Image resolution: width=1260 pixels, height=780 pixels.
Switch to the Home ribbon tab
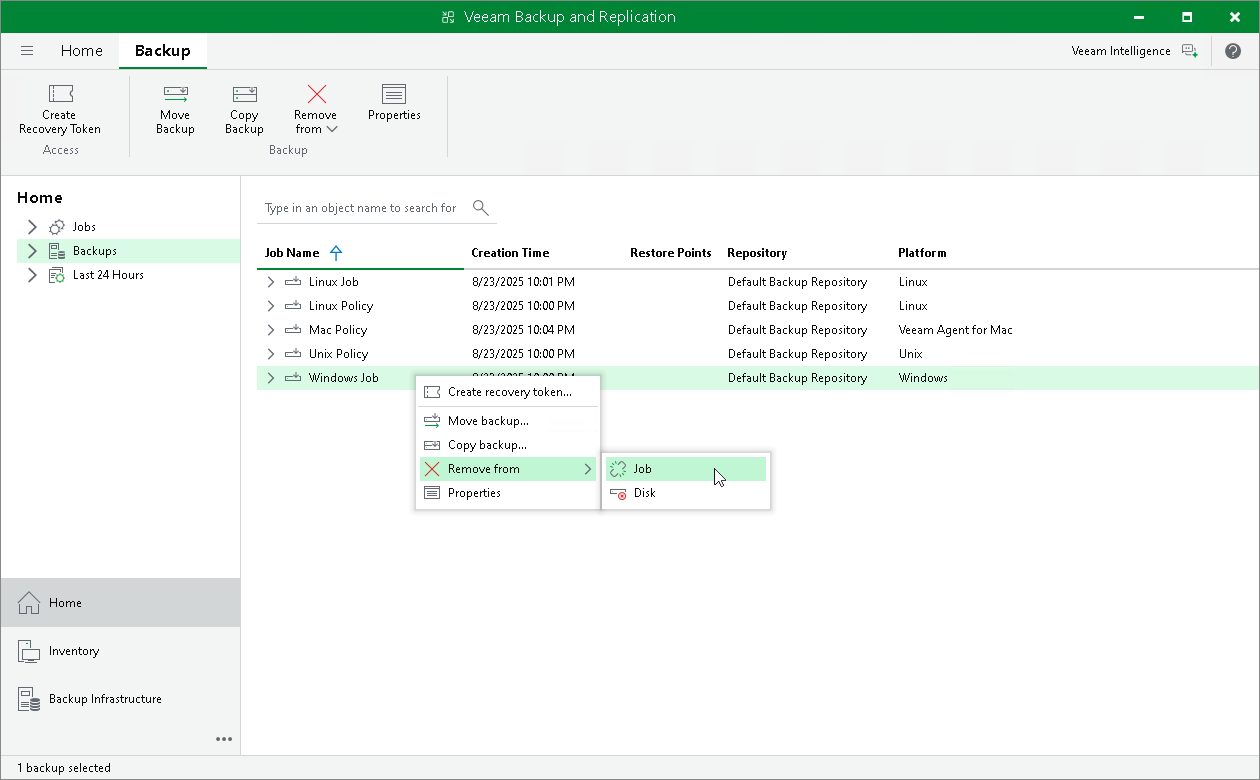point(82,51)
